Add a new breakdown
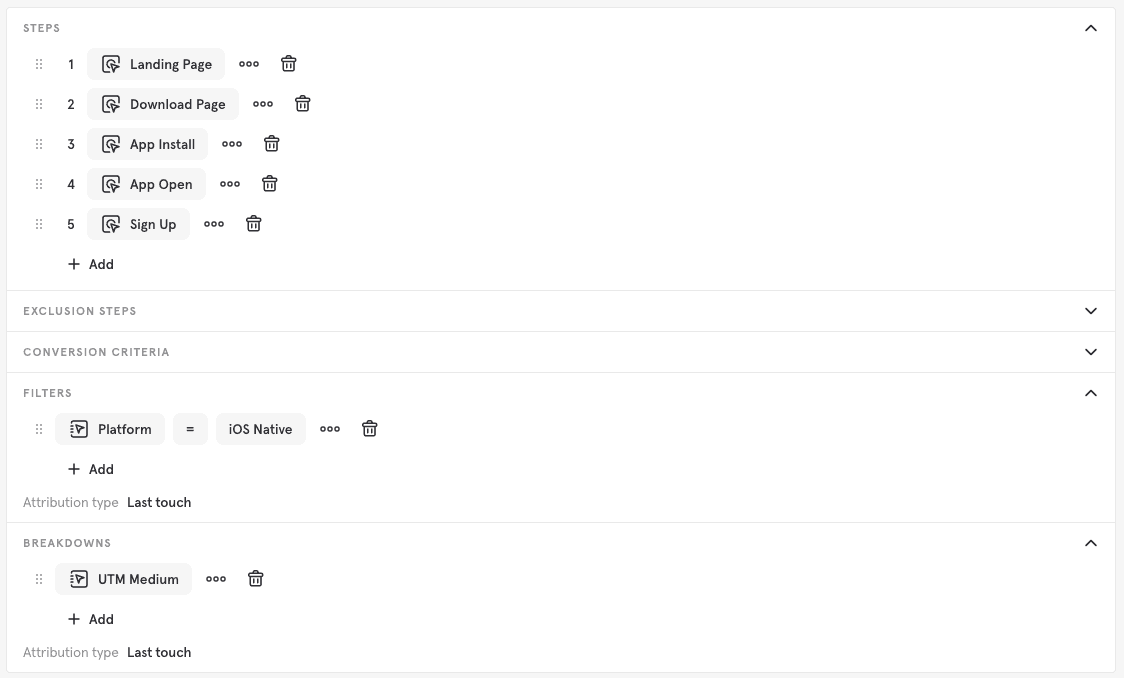 coord(91,619)
